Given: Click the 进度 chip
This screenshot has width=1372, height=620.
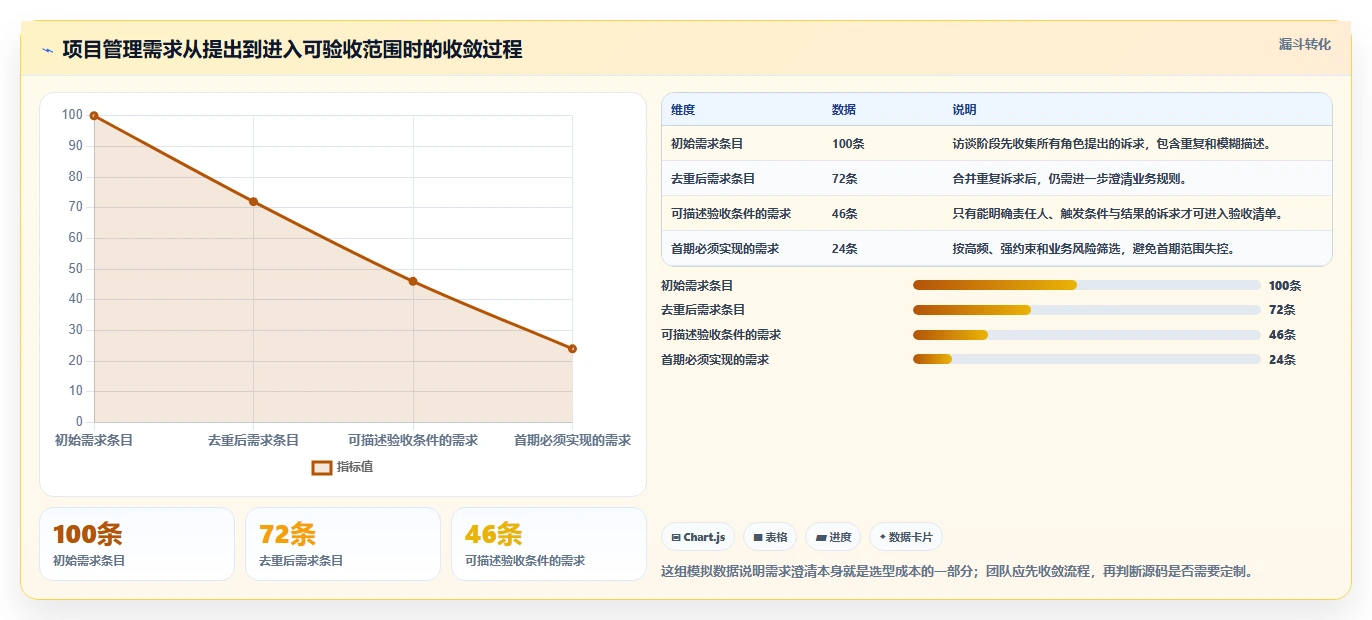Looking at the screenshot, I should [833, 537].
